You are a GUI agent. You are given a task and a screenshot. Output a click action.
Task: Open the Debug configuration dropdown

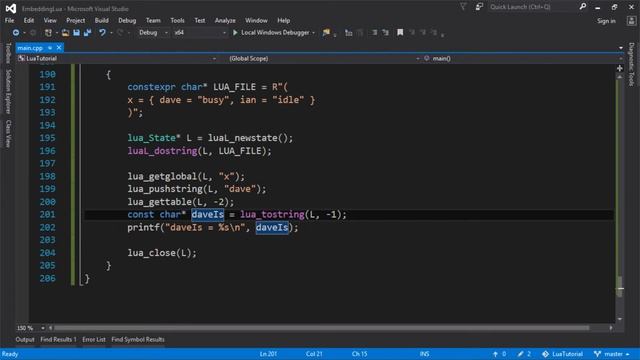[152, 33]
